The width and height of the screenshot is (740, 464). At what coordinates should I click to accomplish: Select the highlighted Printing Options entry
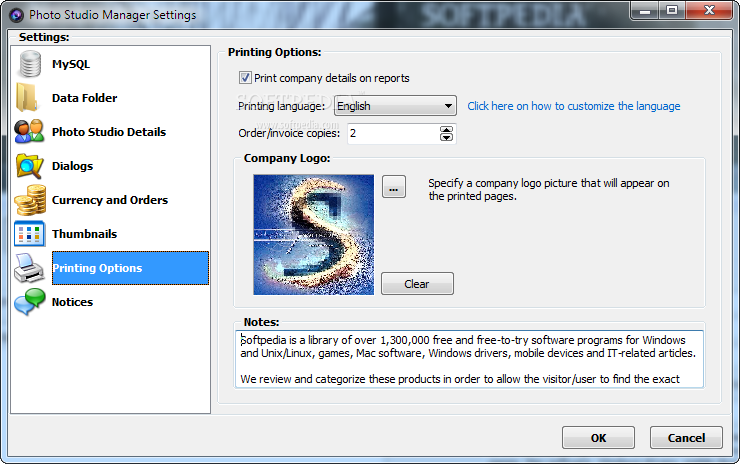pos(130,268)
